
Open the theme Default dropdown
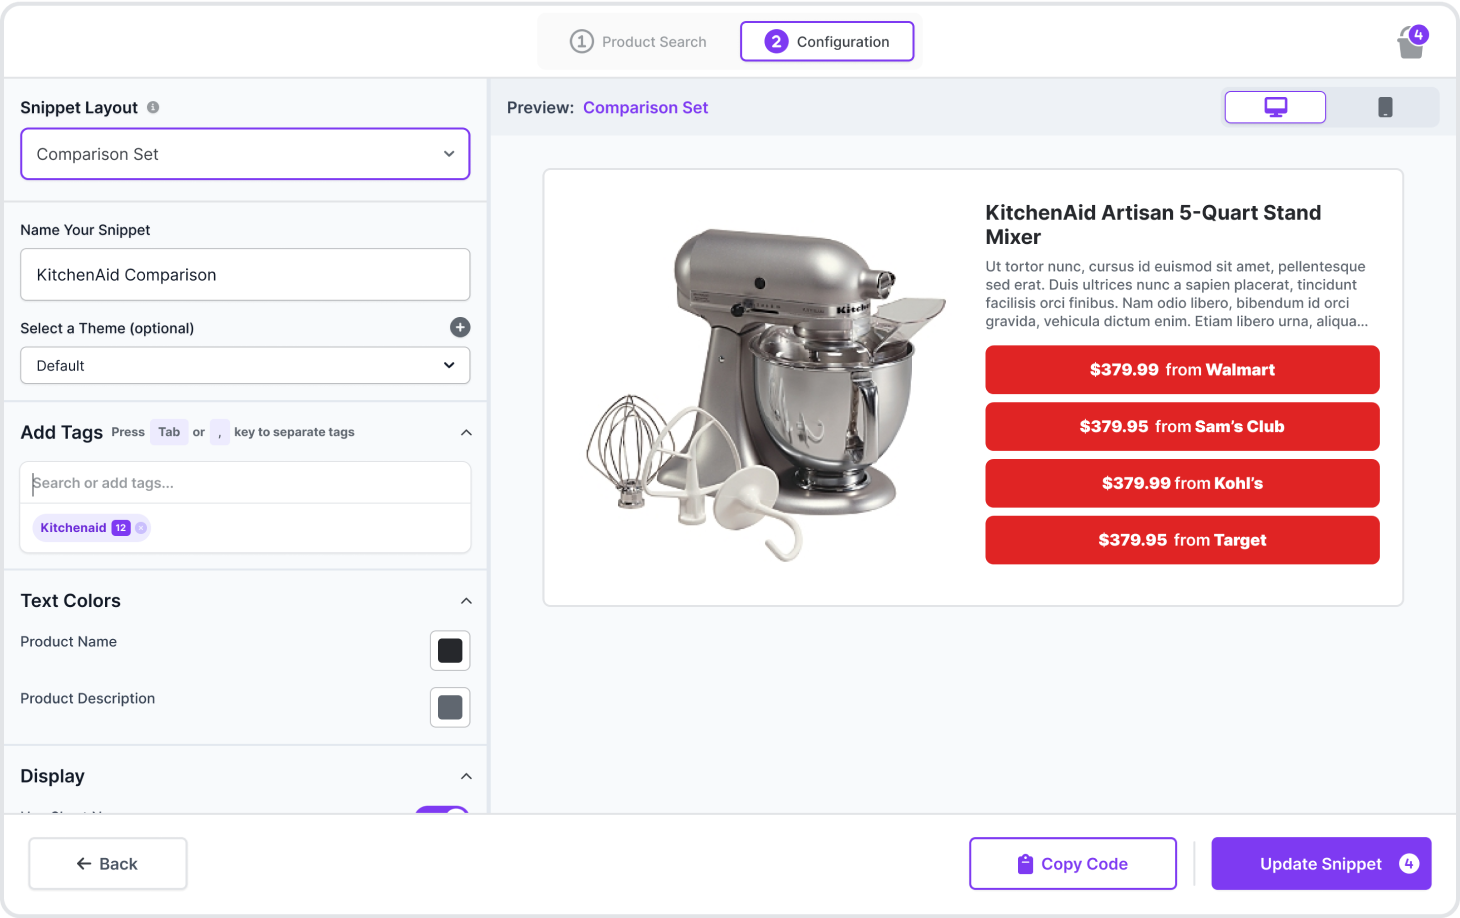[245, 366]
